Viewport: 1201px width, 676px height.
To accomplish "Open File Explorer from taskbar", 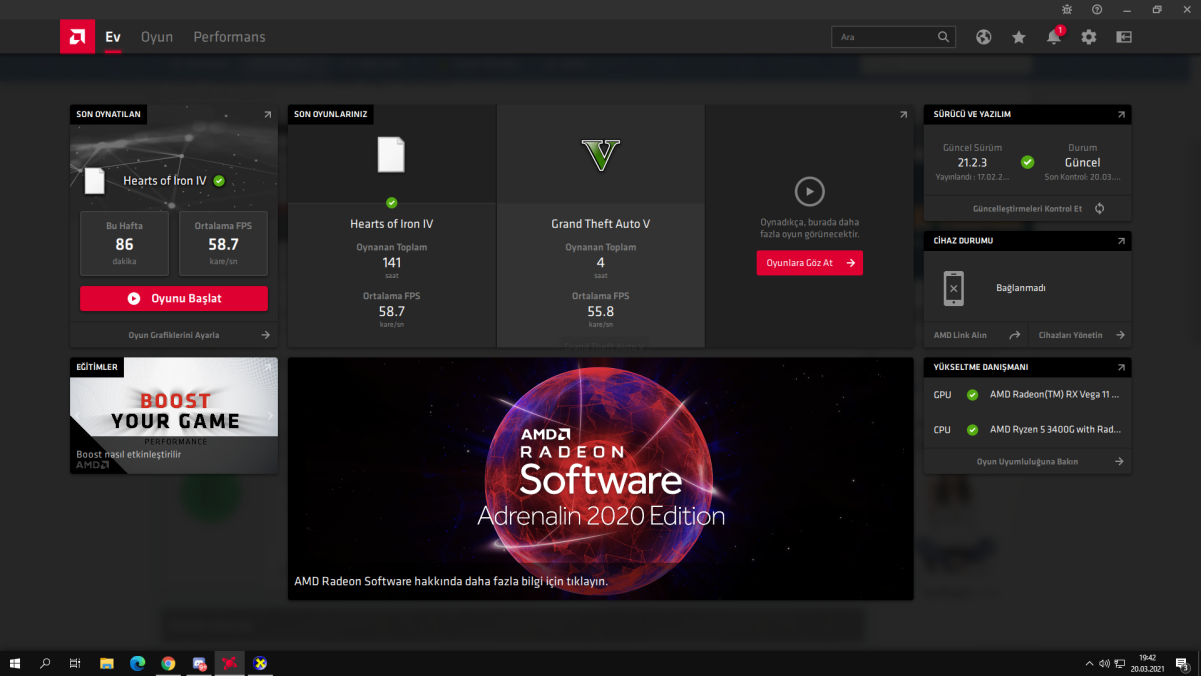I will (x=107, y=663).
